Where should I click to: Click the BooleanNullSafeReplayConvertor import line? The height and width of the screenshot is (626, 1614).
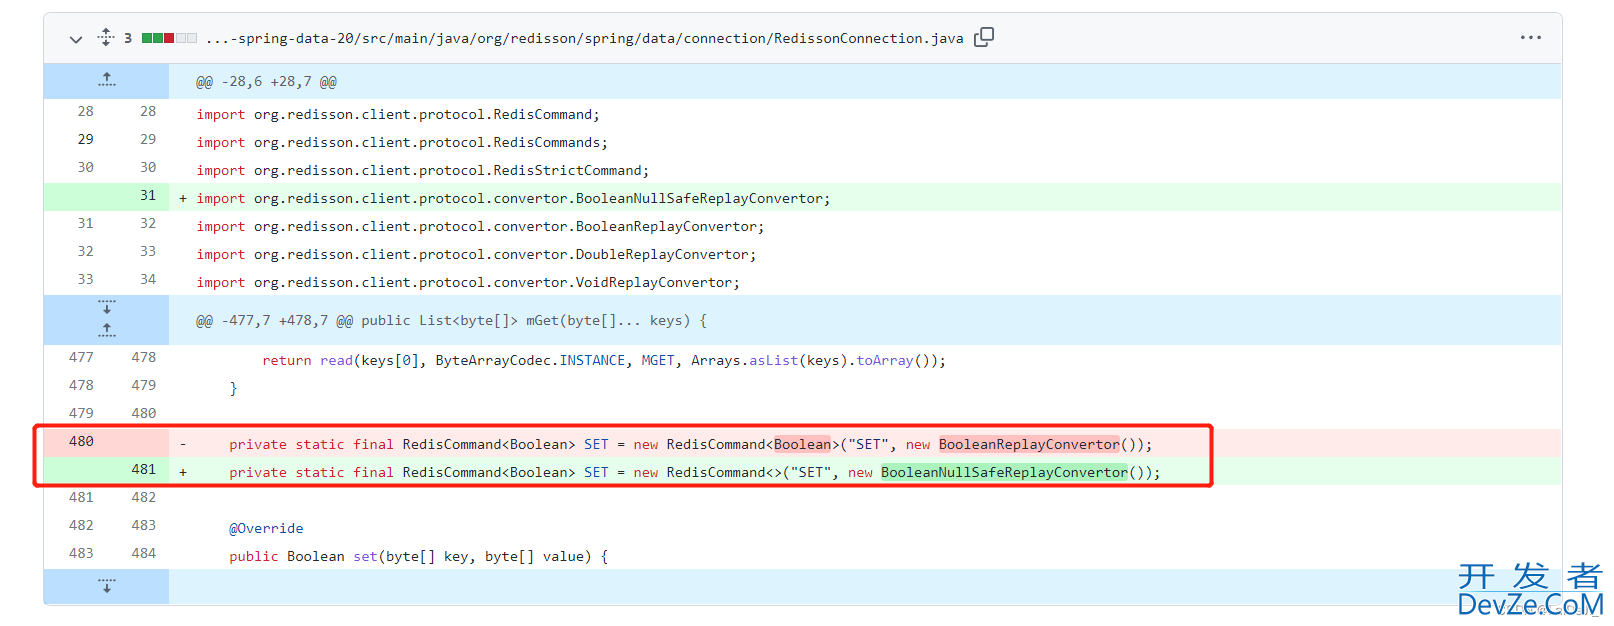513,199
